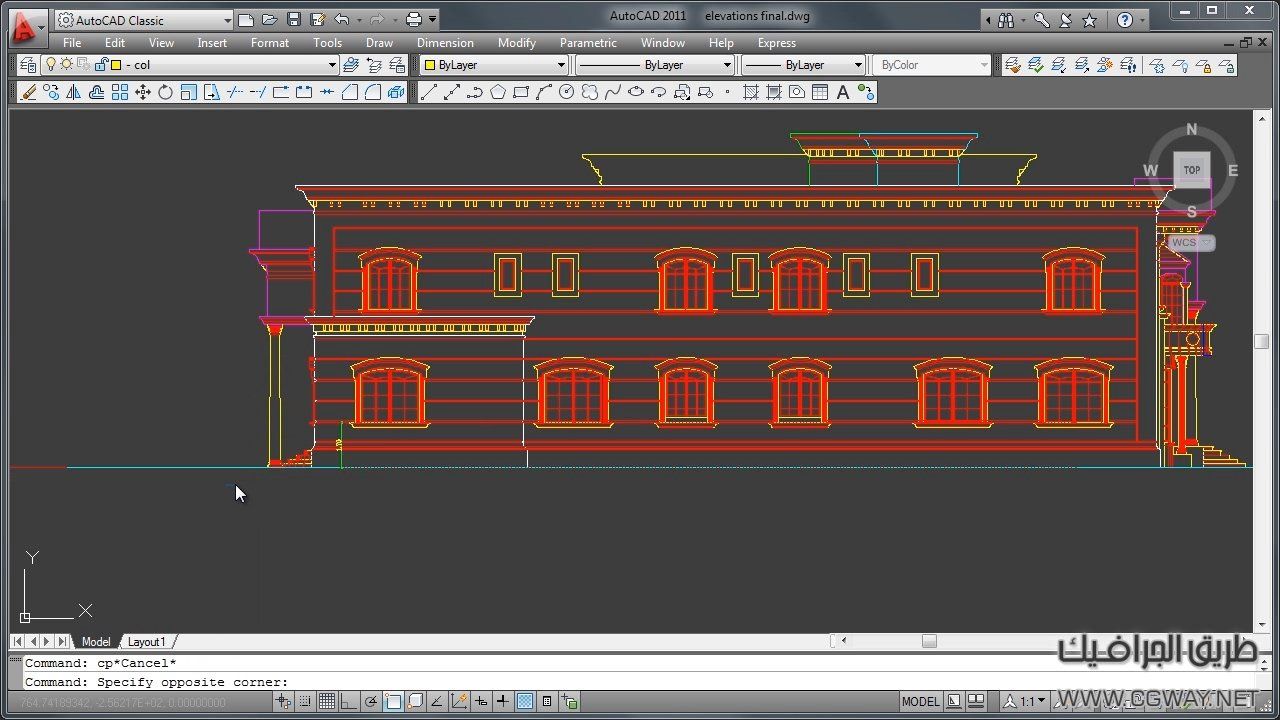Pick the Multiline Text tool
This screenshot has height=720, width=1280.
(x=842, y=93)
